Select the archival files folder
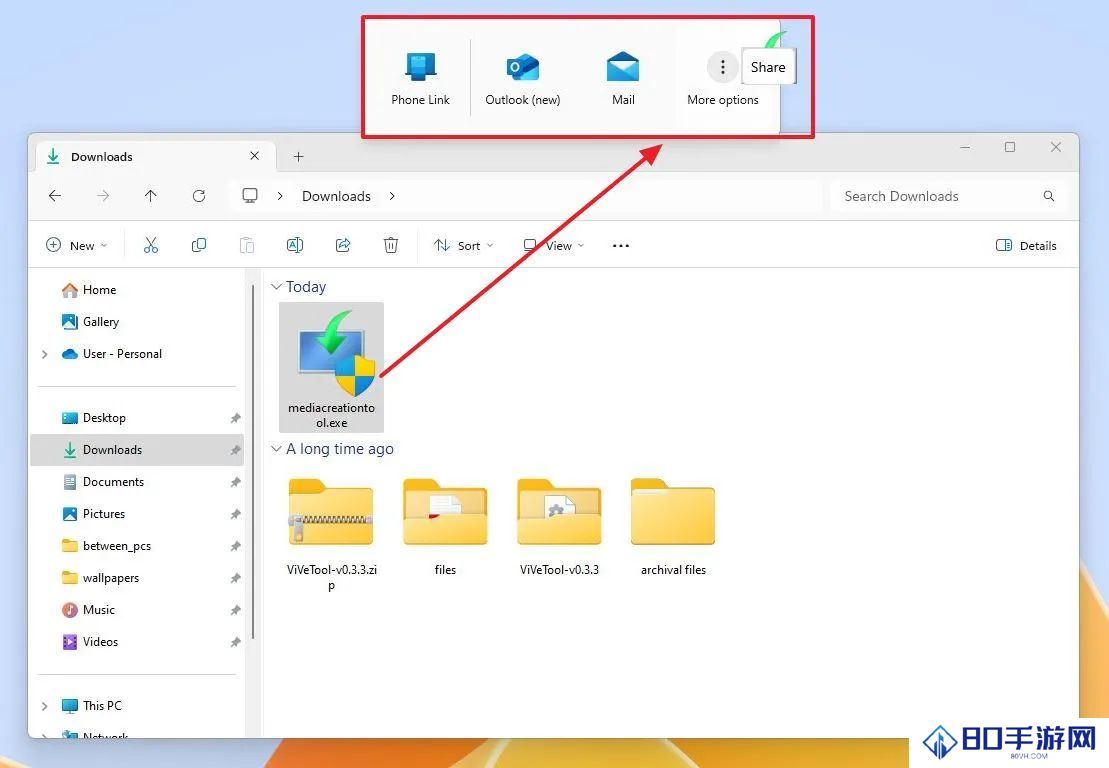1109x768 pixels. (673, 527)
